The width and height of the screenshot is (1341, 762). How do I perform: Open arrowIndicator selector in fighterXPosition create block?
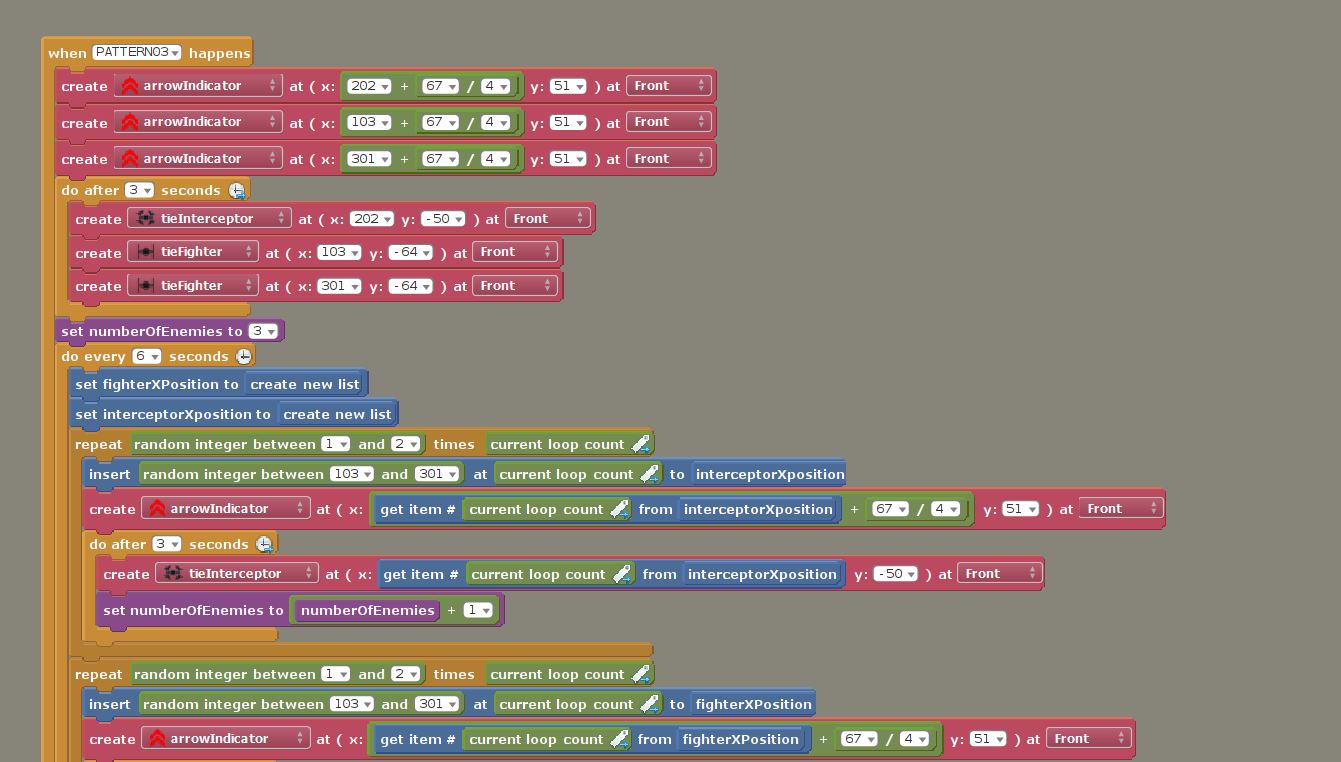click(x=226, y=739)
